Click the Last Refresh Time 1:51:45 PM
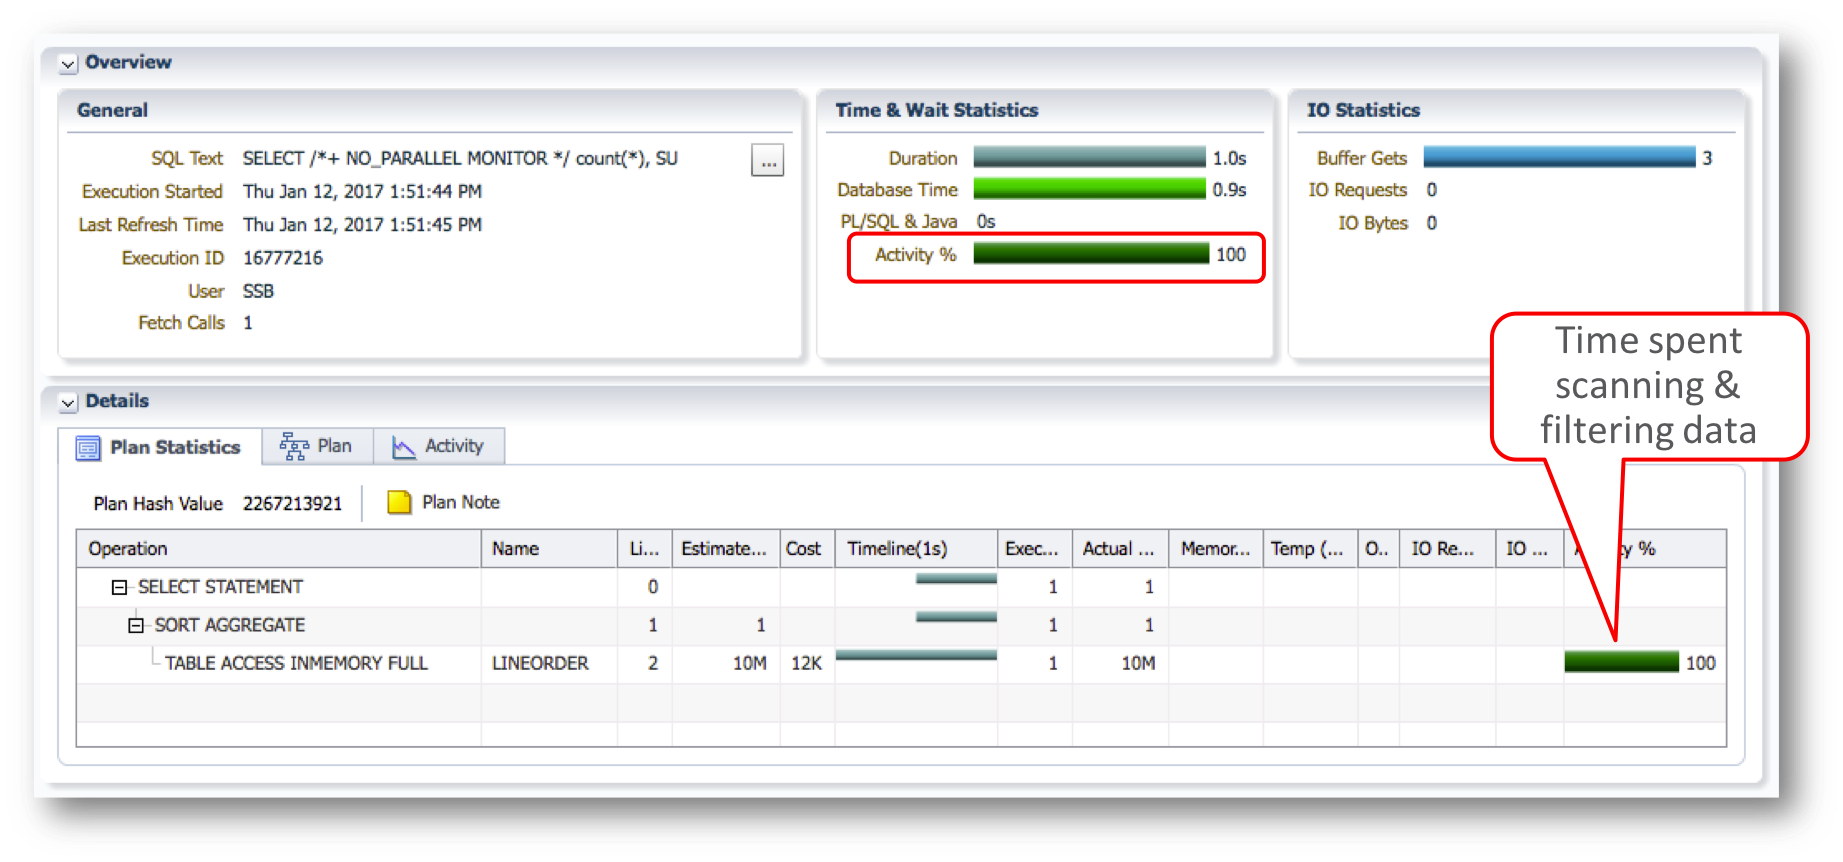Viewport: 1843px width, 862px height. click(x=362, y=225)
